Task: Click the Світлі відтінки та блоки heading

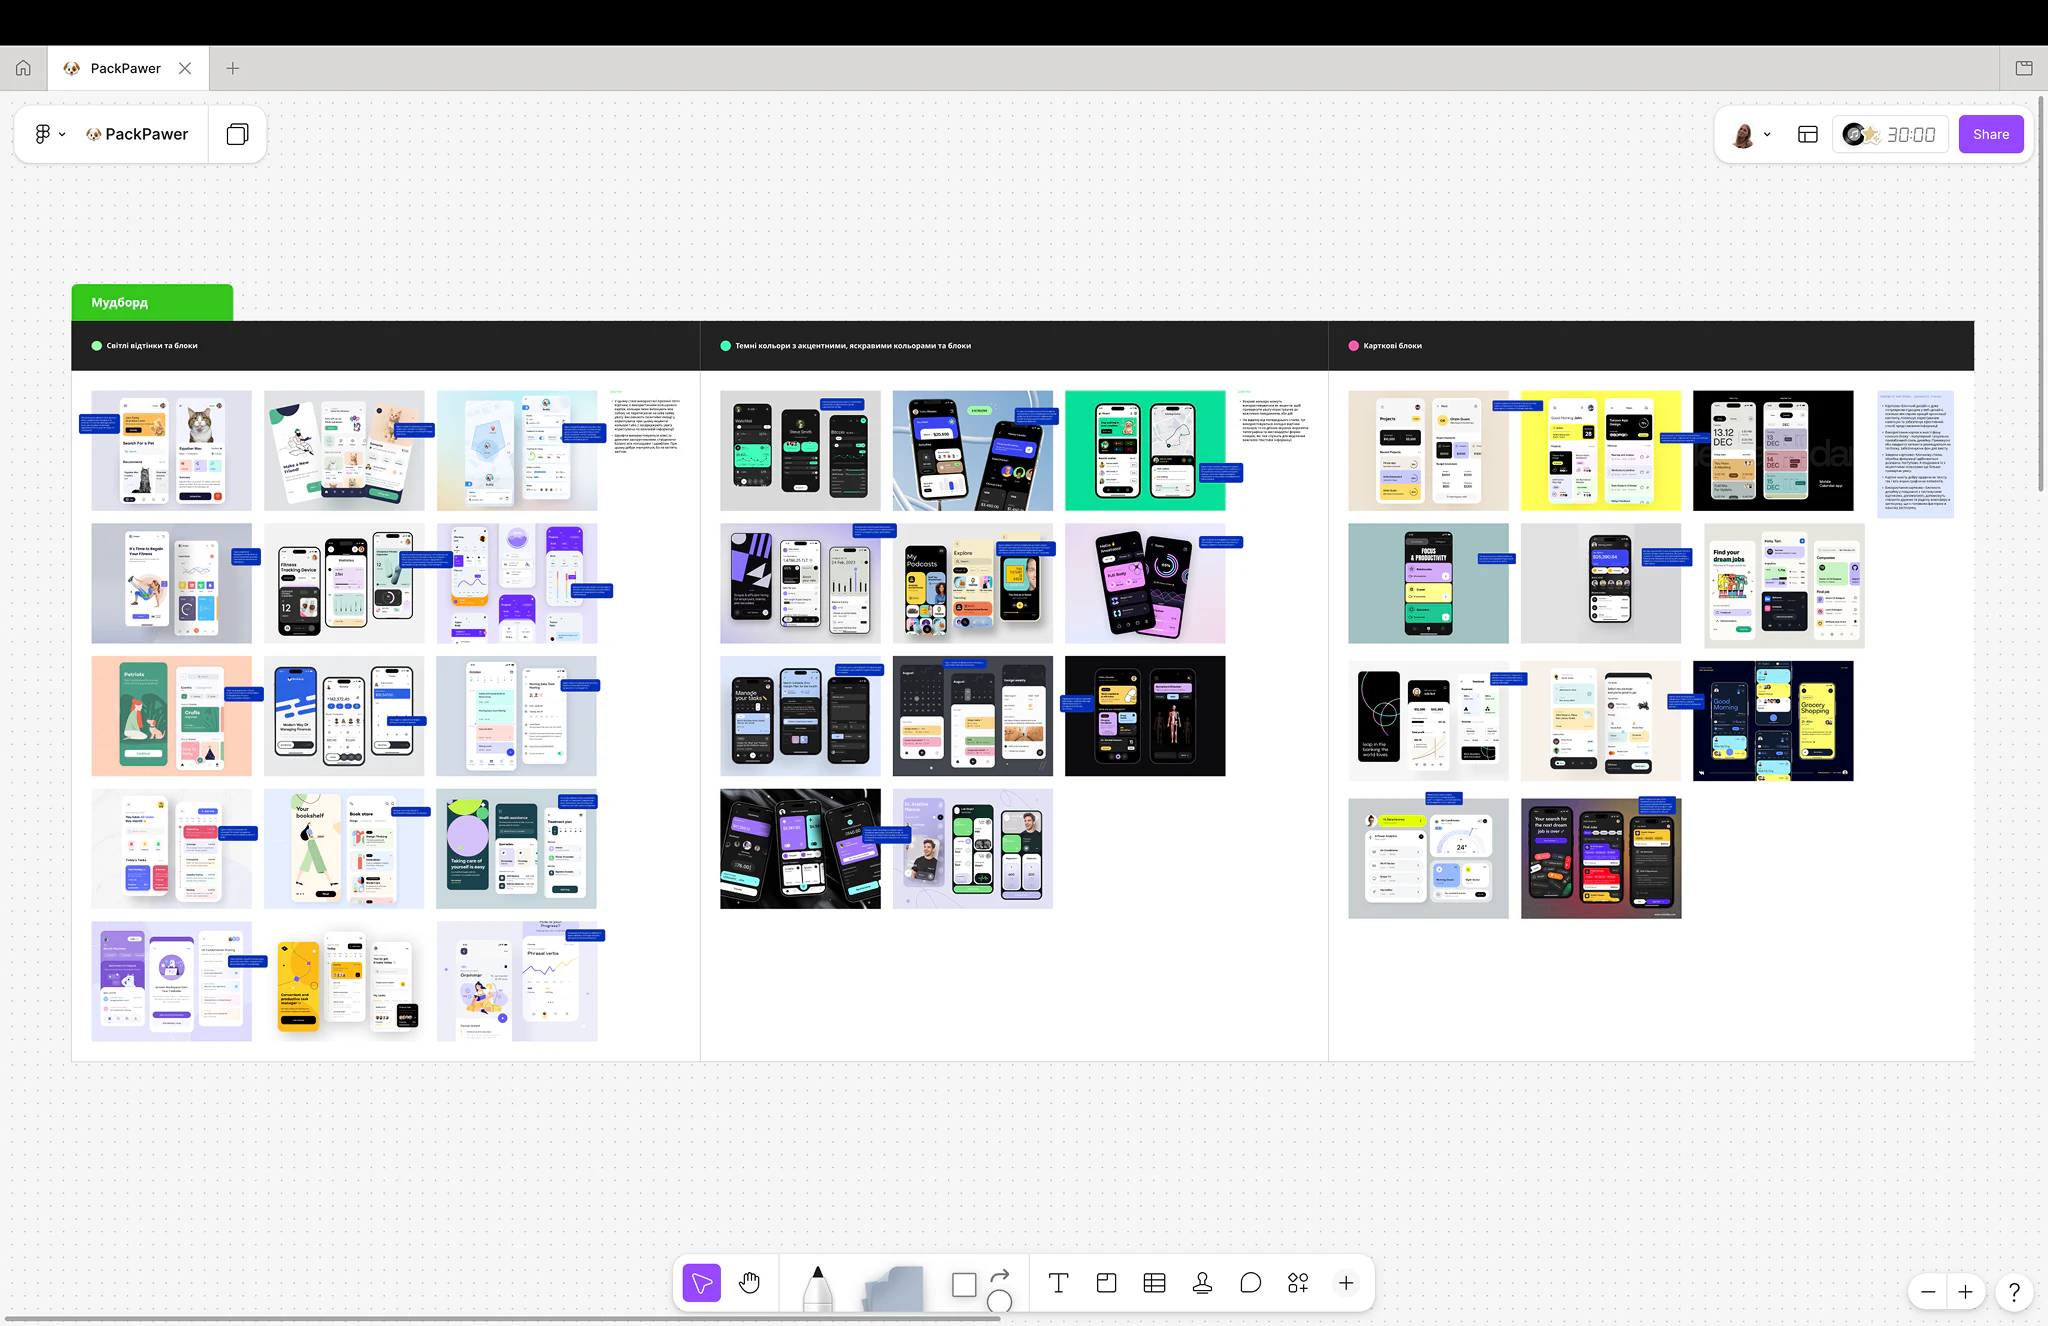Action: click(152, 346)
